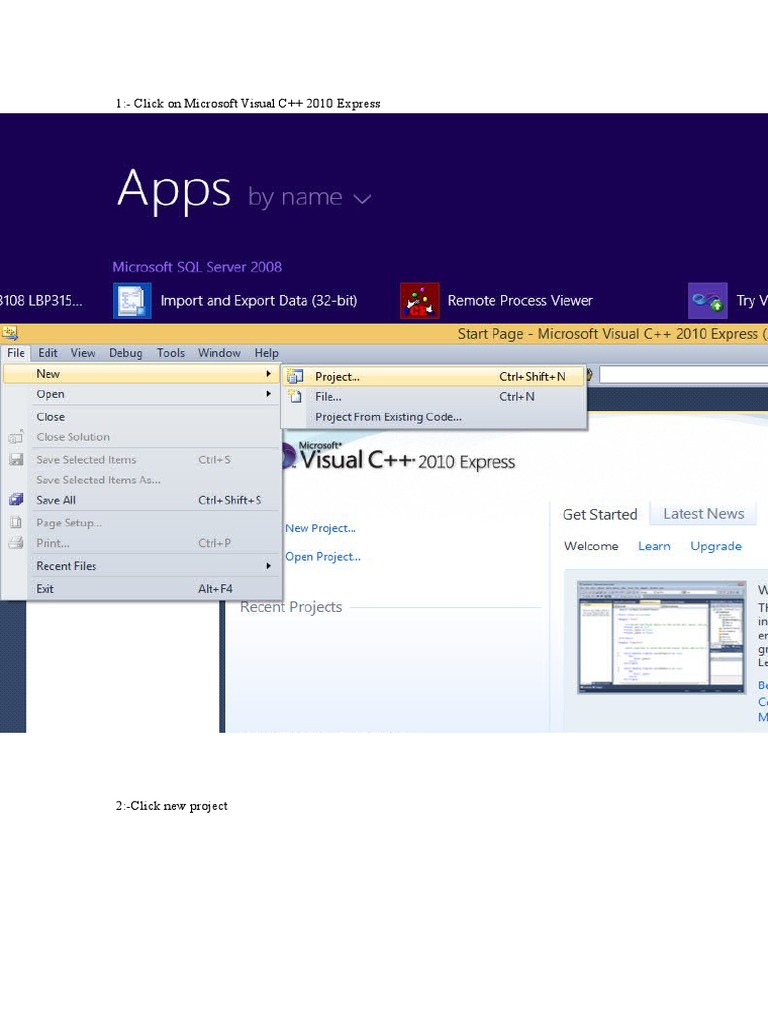Click the Save Selected Items icon
This screenshot has height=1024, width=768.
click(x=16, y=459)
